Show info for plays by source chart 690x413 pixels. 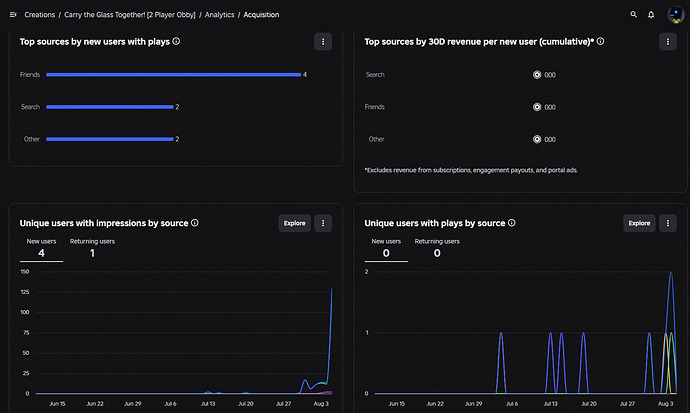[511, 223]
